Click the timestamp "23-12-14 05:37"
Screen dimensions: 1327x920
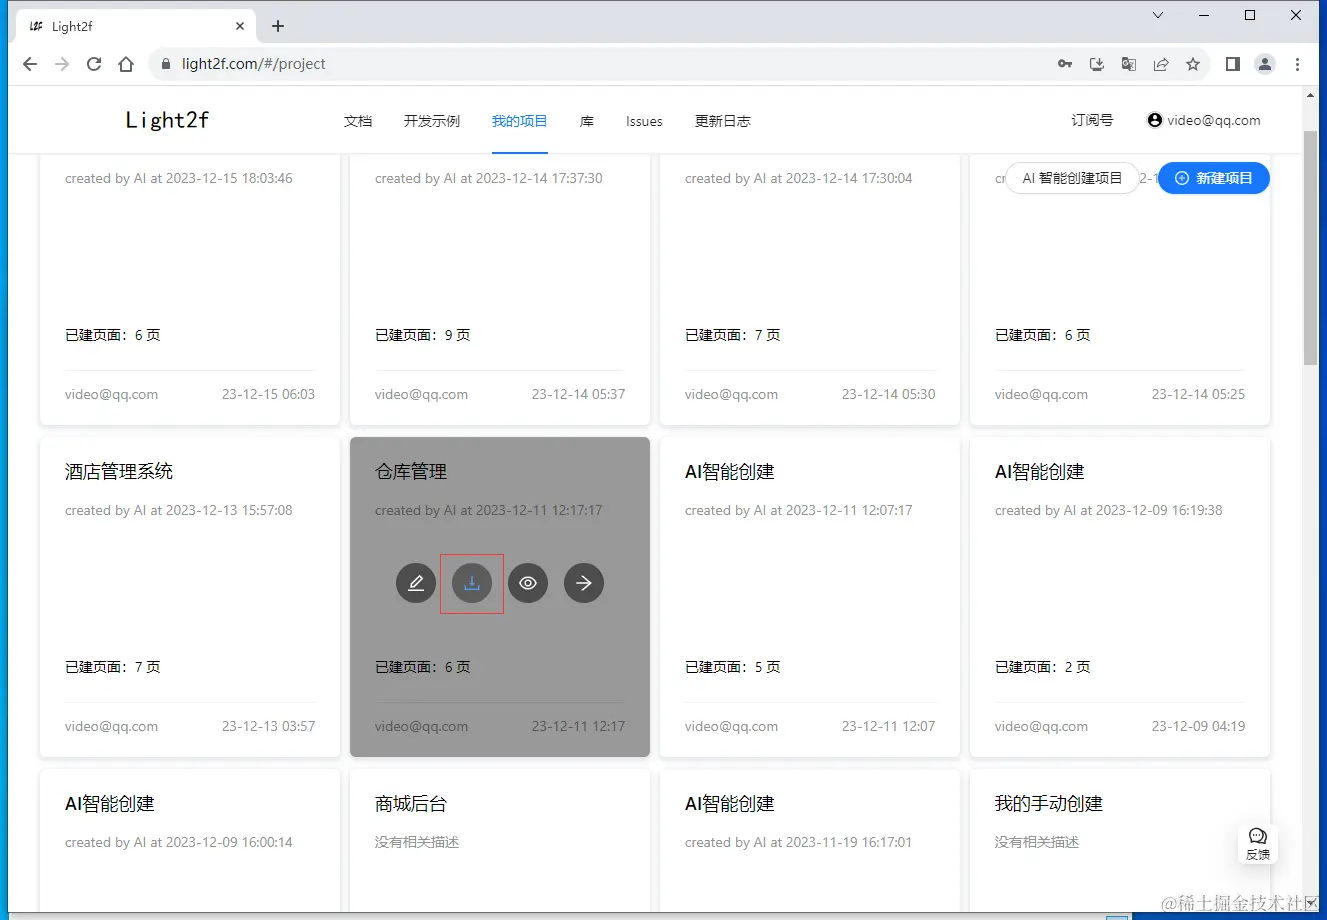(578, 394)
